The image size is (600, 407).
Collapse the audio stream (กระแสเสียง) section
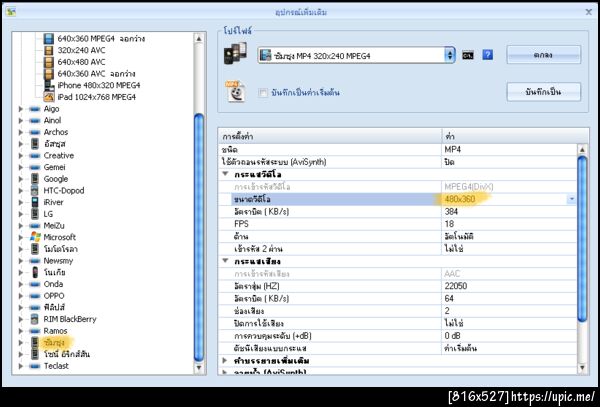pyautogui.click(x=225, y=261)
